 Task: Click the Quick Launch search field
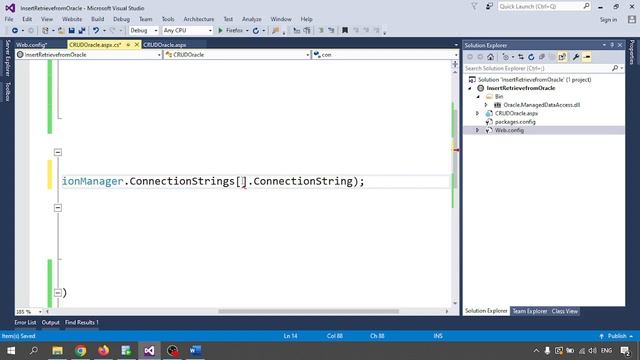point(544,7)
